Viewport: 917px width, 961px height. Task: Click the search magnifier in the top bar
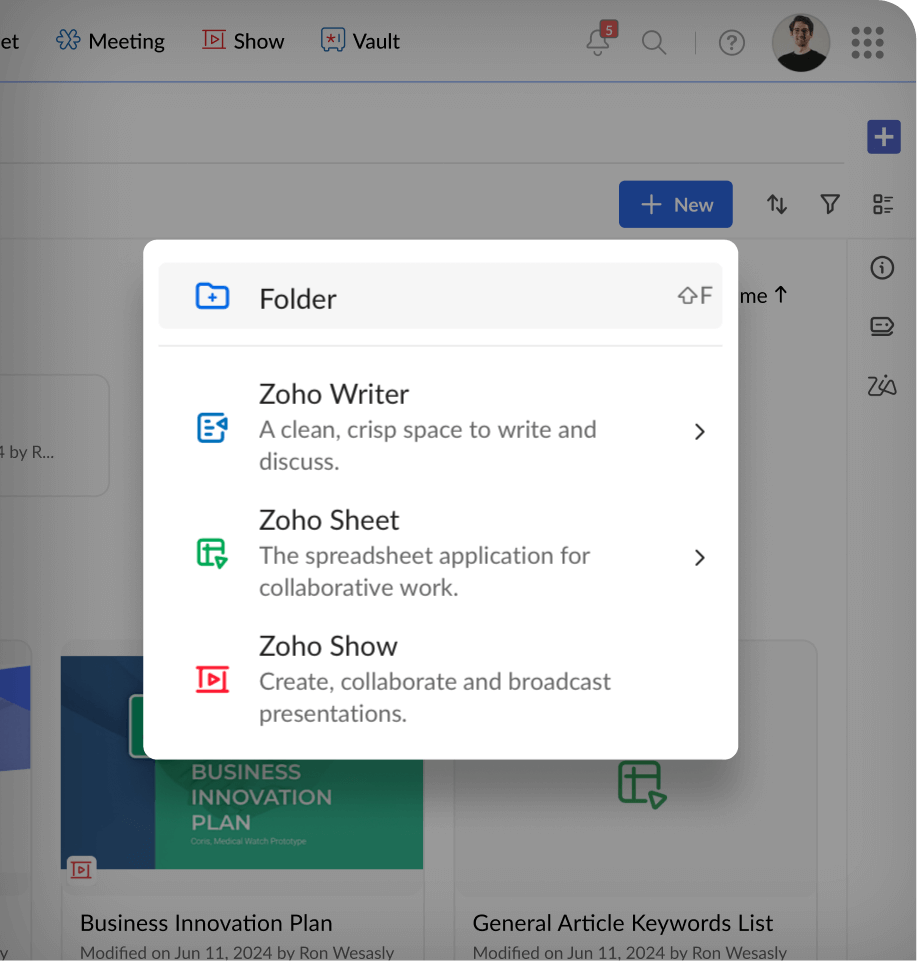coord(654,43)
